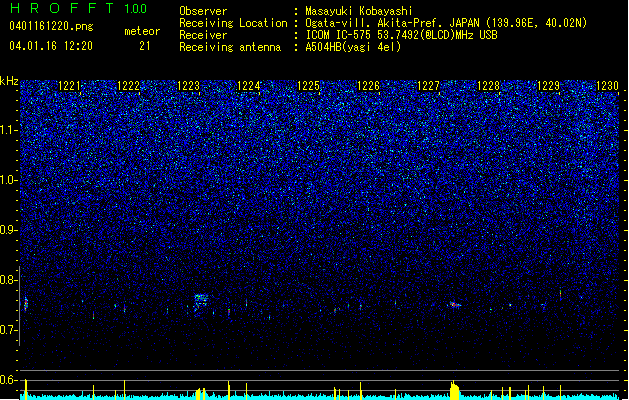Click the 0.7 frequency axis label

coord(8,330)
